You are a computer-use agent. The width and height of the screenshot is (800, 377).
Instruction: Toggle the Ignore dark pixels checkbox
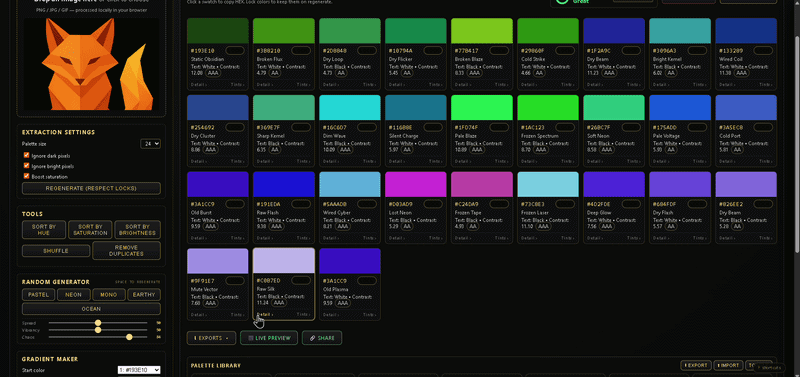tap(27, 155)
